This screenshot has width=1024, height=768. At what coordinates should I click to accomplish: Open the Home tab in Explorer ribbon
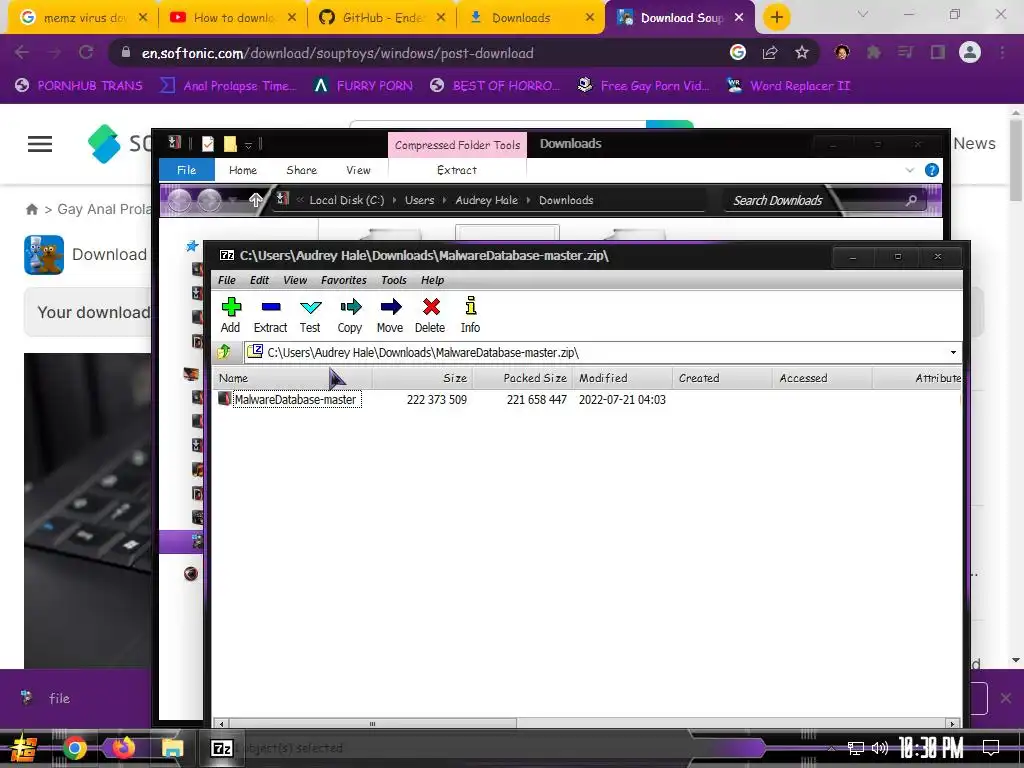click(243, 170)
